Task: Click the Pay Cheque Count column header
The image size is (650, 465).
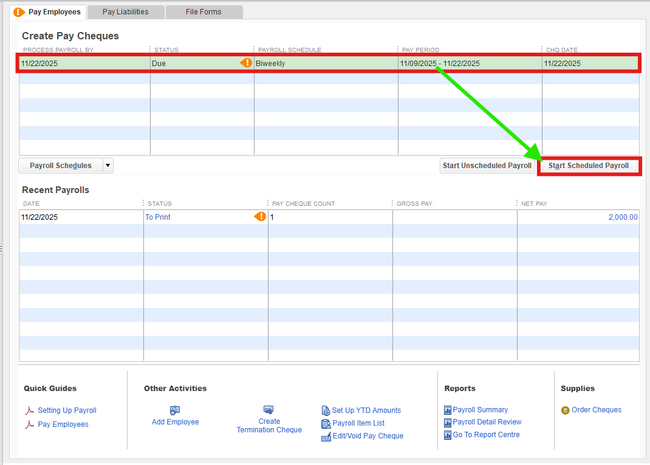Action: (x=303, y=203)
